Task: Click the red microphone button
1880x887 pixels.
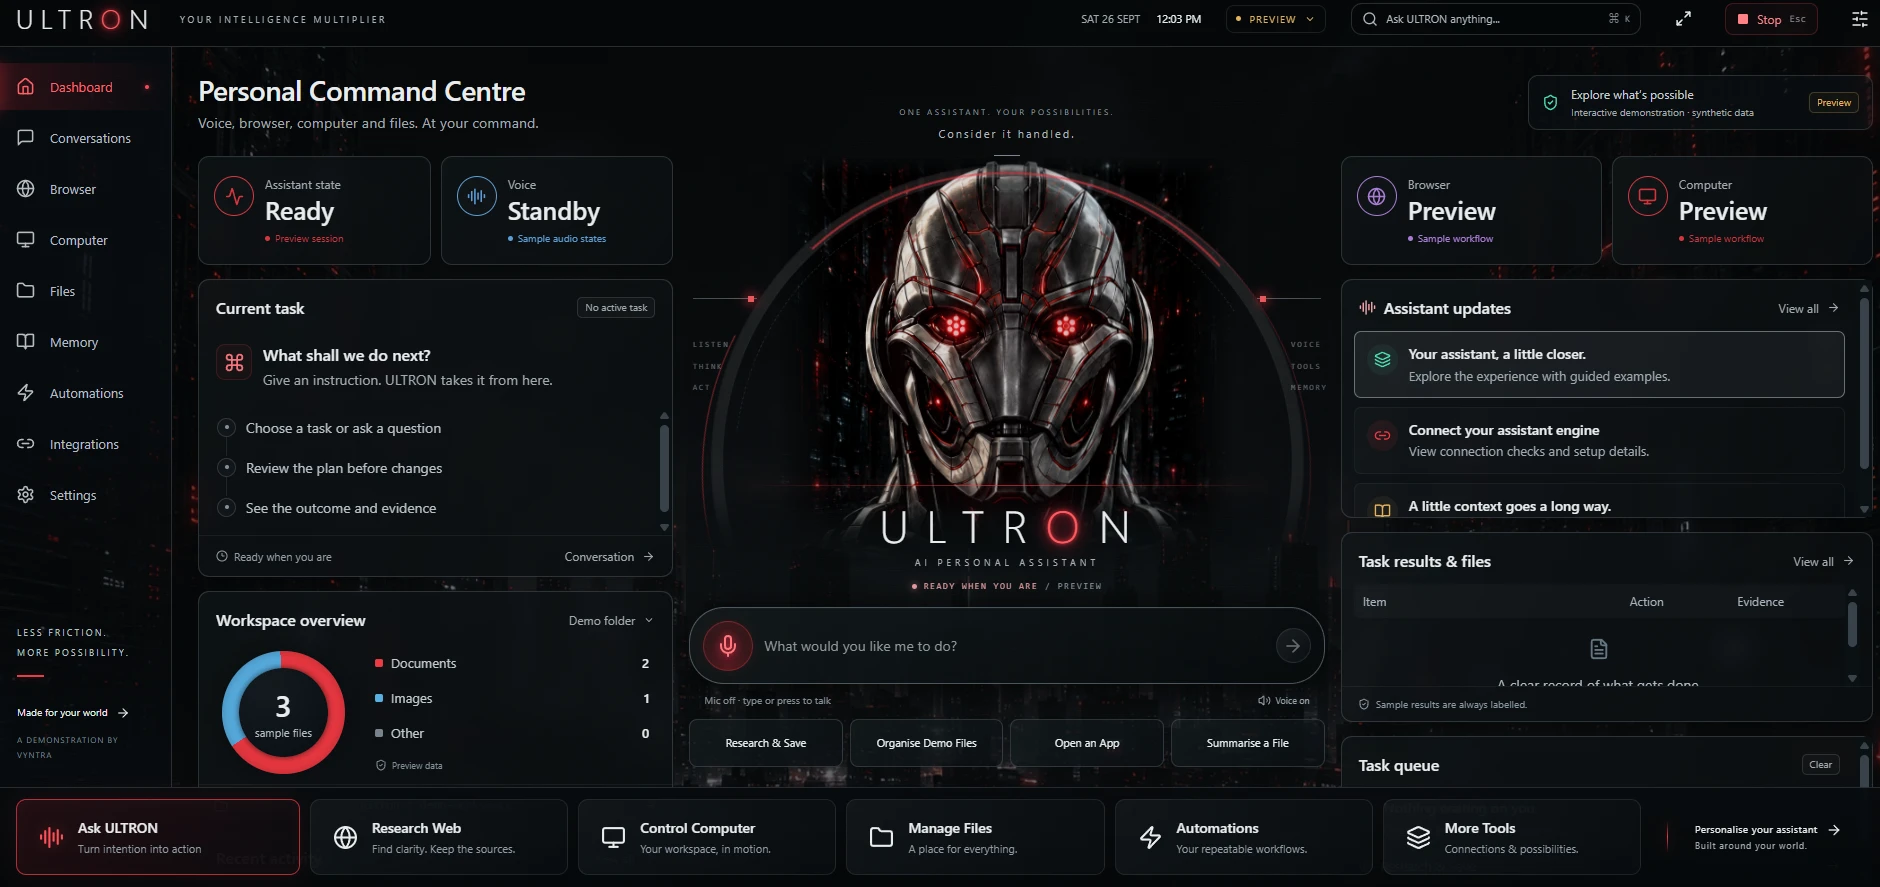Action: 728,646
